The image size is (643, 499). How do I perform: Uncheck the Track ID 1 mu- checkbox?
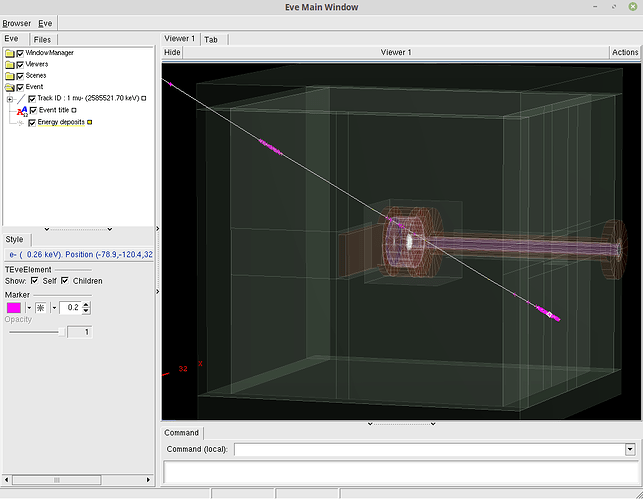[32, 99]
